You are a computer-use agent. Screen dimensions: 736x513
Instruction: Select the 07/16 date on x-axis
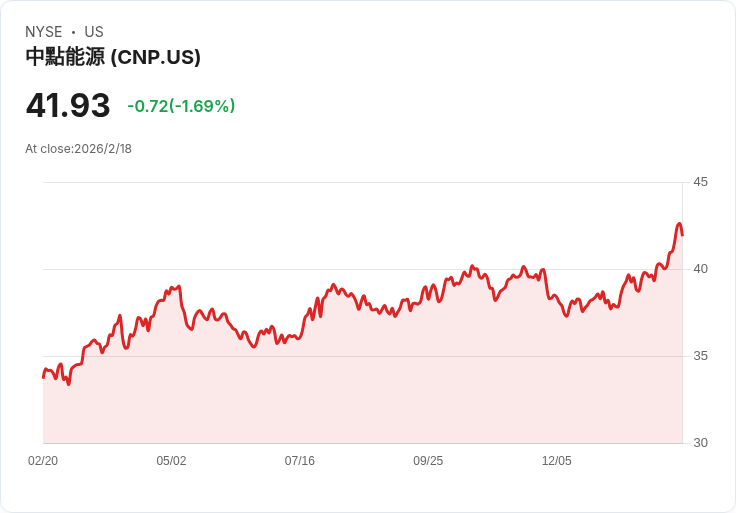tap(300, 461)
